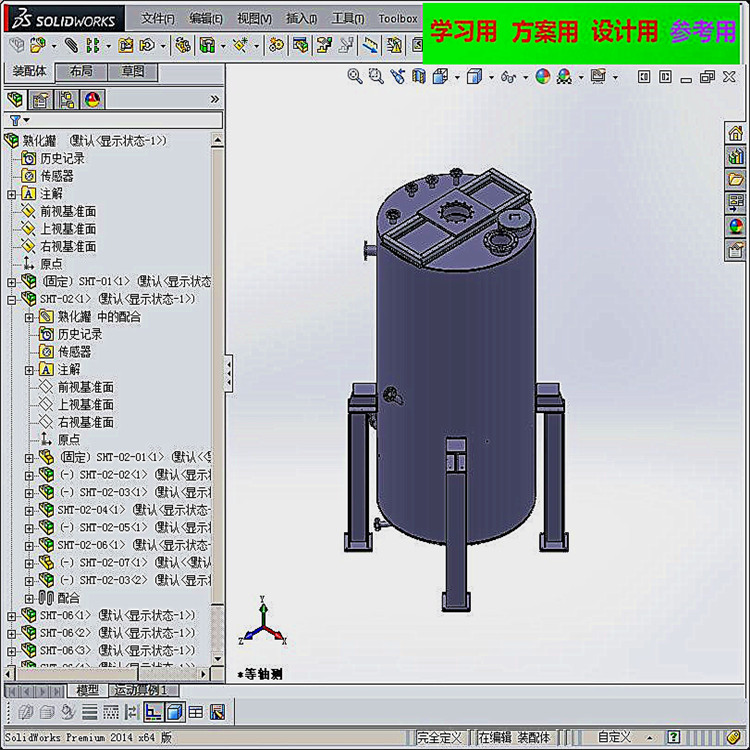
Task: Open the DisplayManager color ball tab
Action: point(92,99)
